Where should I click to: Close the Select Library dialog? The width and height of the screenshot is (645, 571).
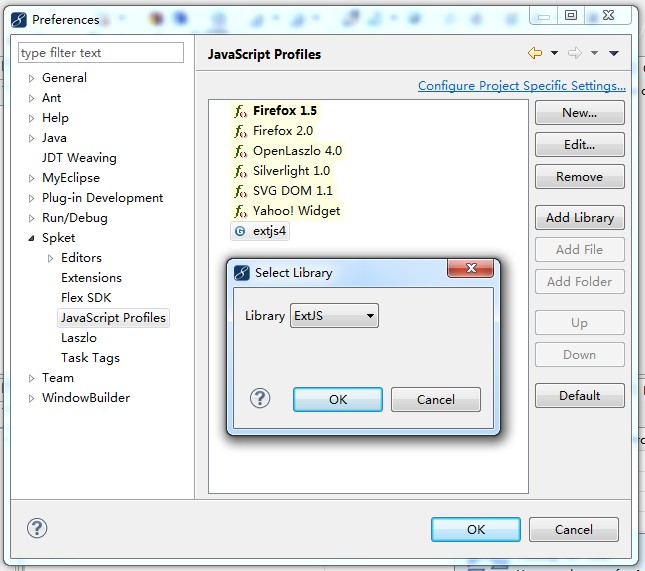point(471,268)
